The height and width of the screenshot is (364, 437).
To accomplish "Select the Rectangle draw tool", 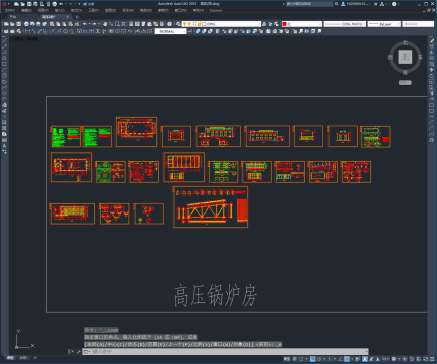I will (4, 64).
